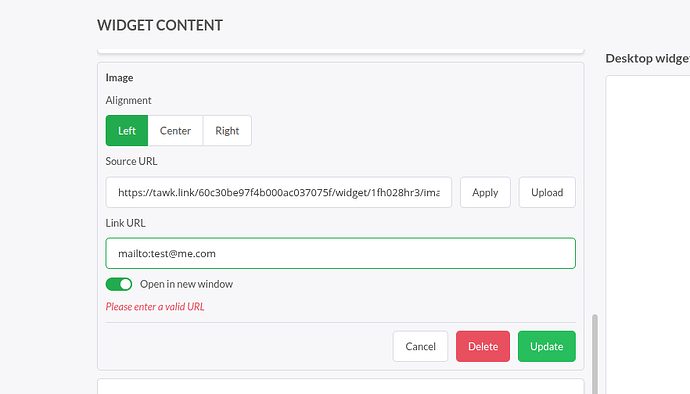Click the Image section title
This screenshot has height=394, width=690.
119,78
